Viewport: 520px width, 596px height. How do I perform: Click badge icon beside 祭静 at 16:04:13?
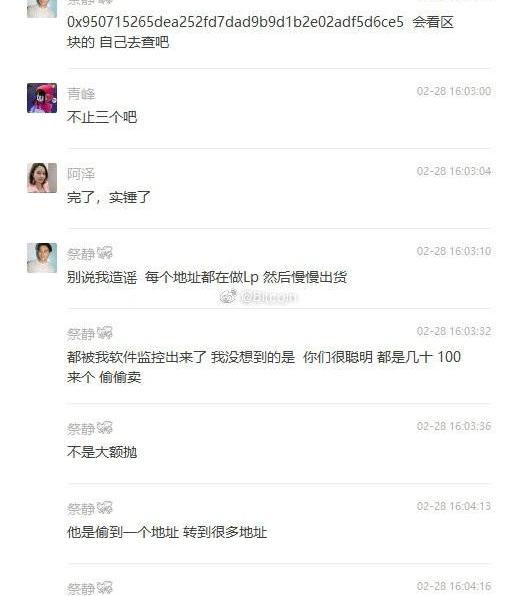(105, 508)
